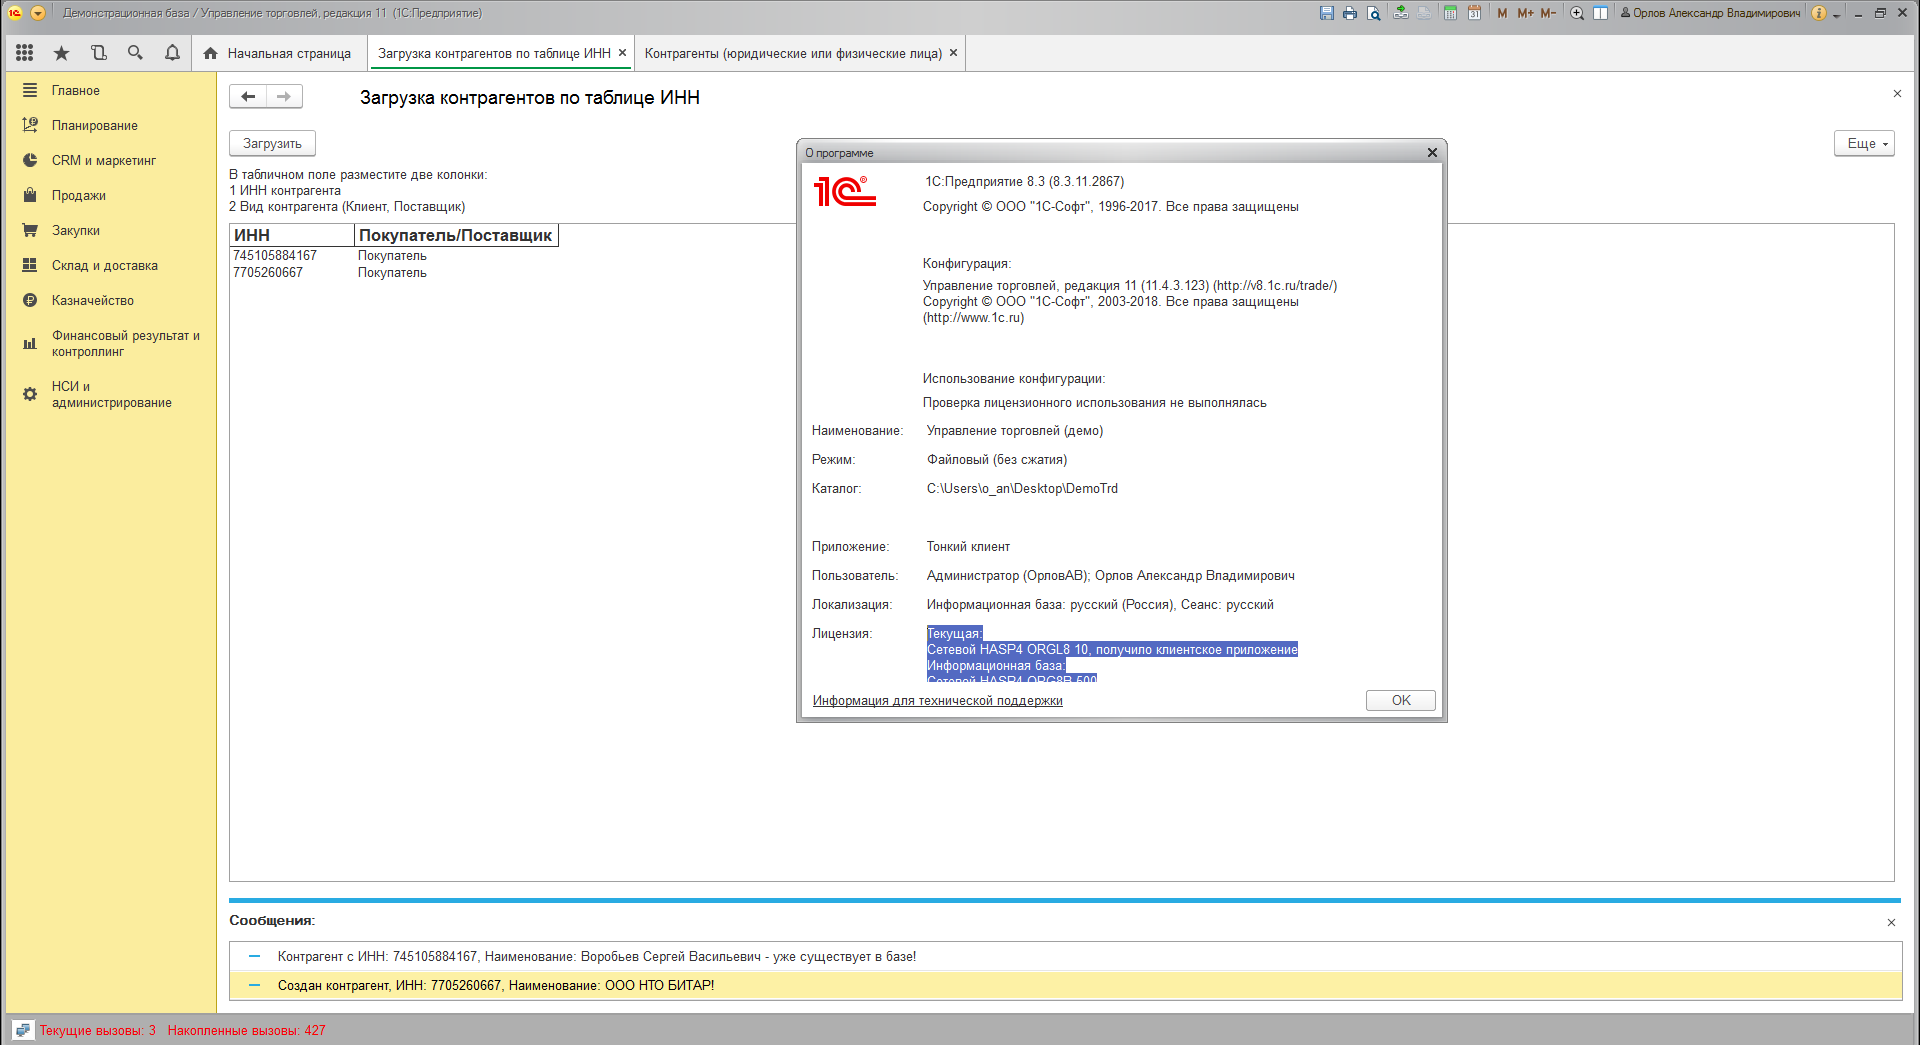1920x1045 pixels.
Task: Click the Закупки cart icon
Action: click(30, 230)
